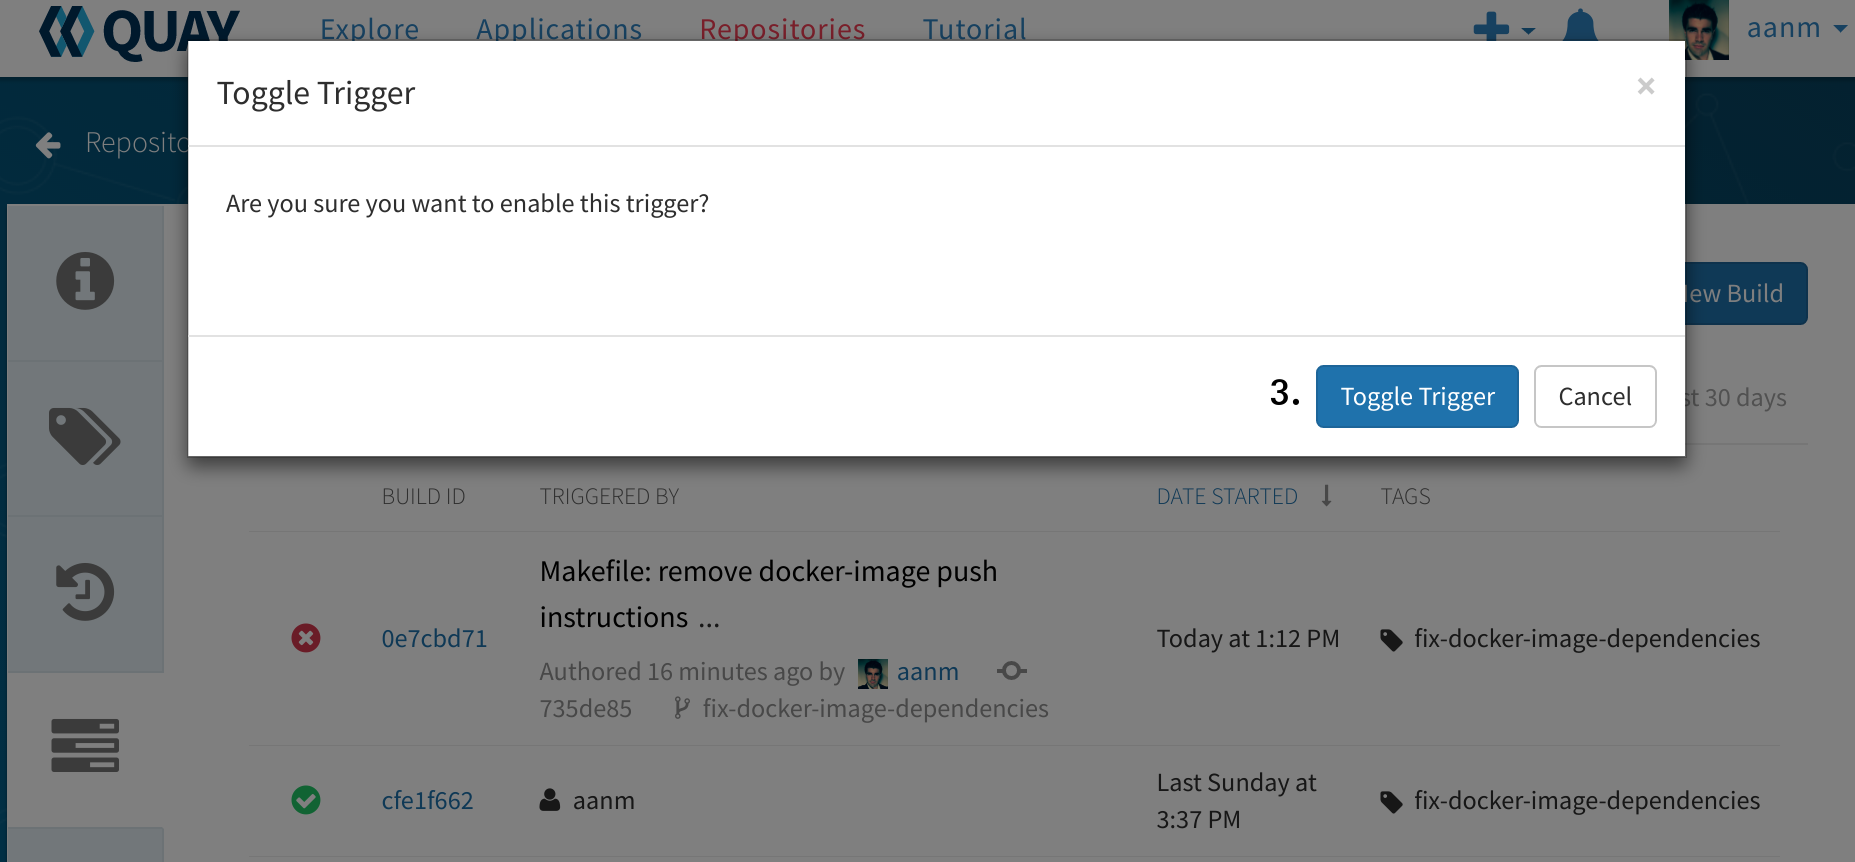Open build 0e7cbd71
1855x862 pixels.
tap(434, 639)
